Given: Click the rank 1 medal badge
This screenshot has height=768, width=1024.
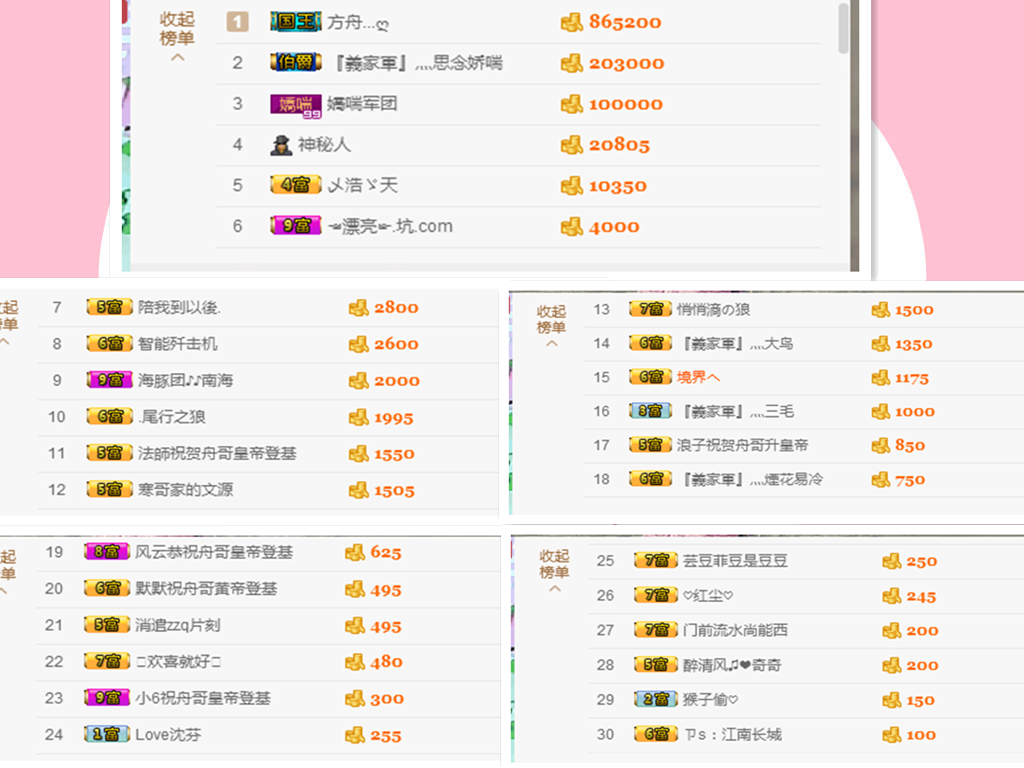Looking at the screenshot, I should point(237,22).
